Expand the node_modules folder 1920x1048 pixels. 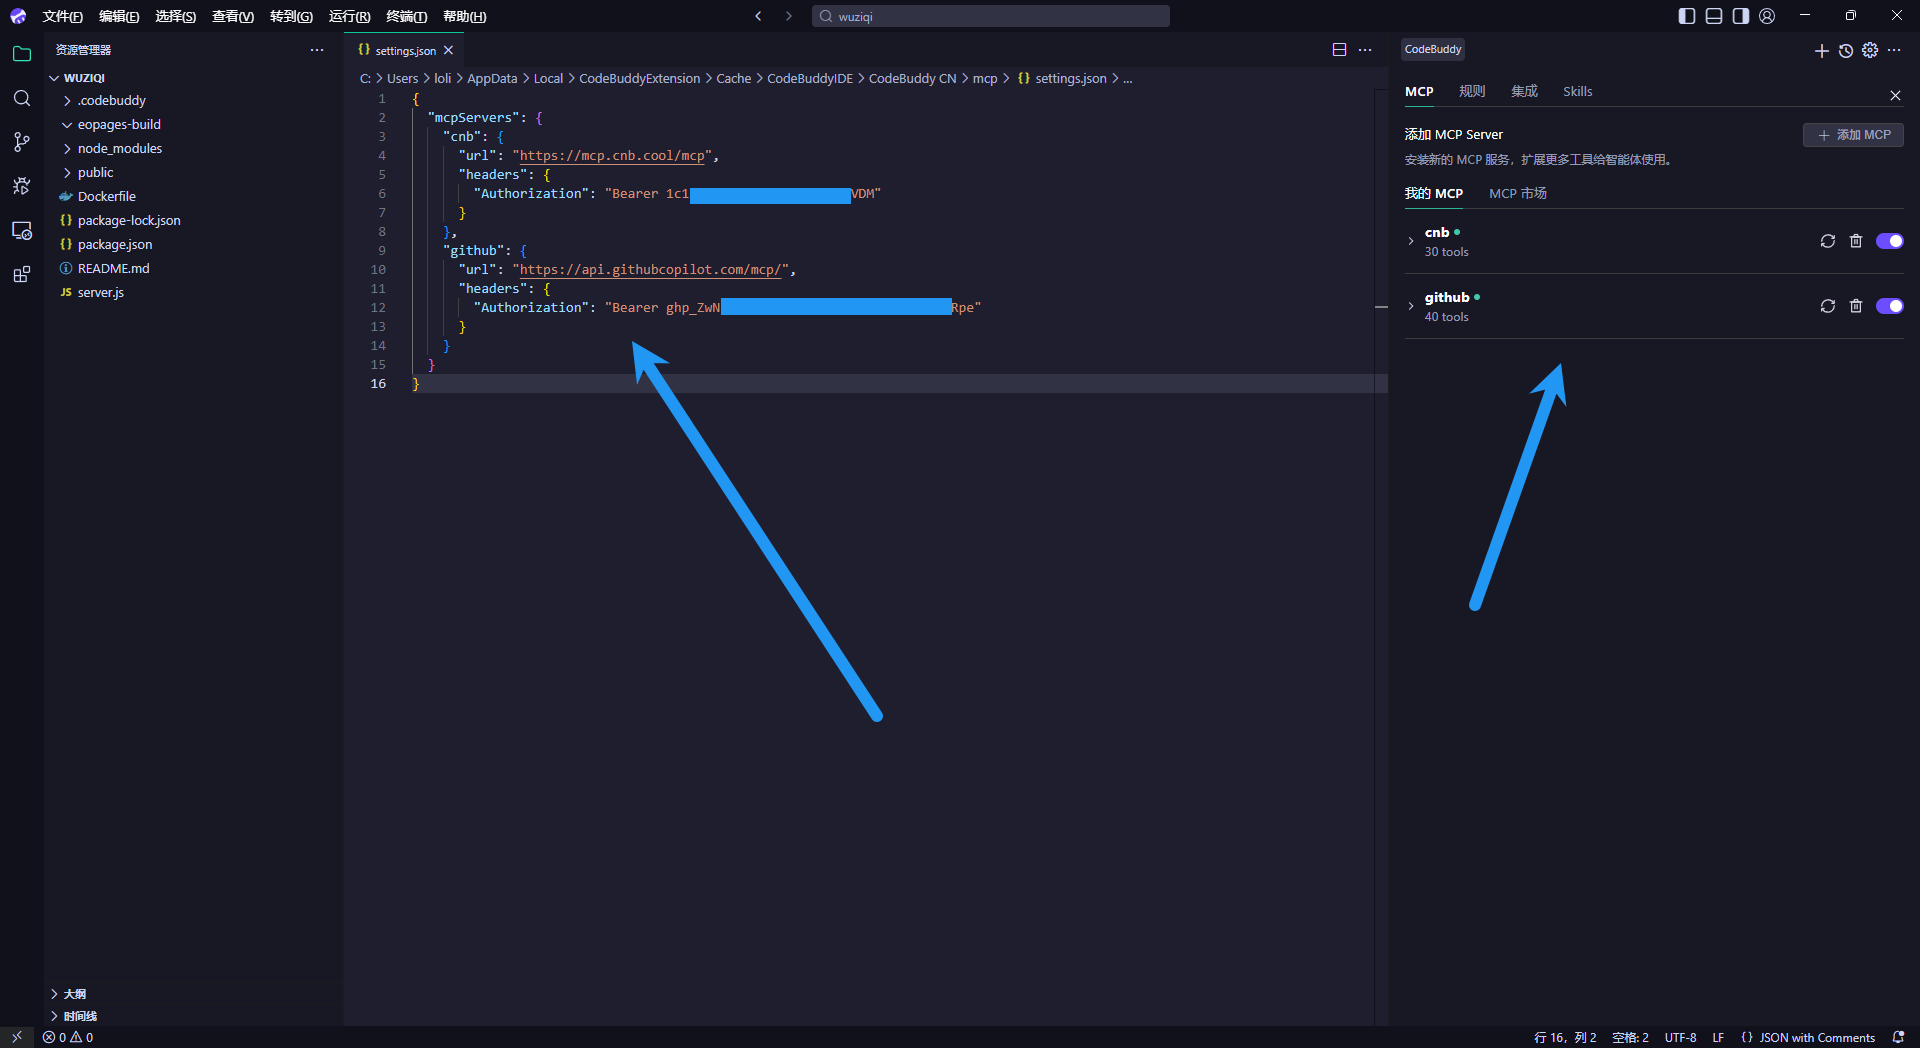[x=119, y=149]
